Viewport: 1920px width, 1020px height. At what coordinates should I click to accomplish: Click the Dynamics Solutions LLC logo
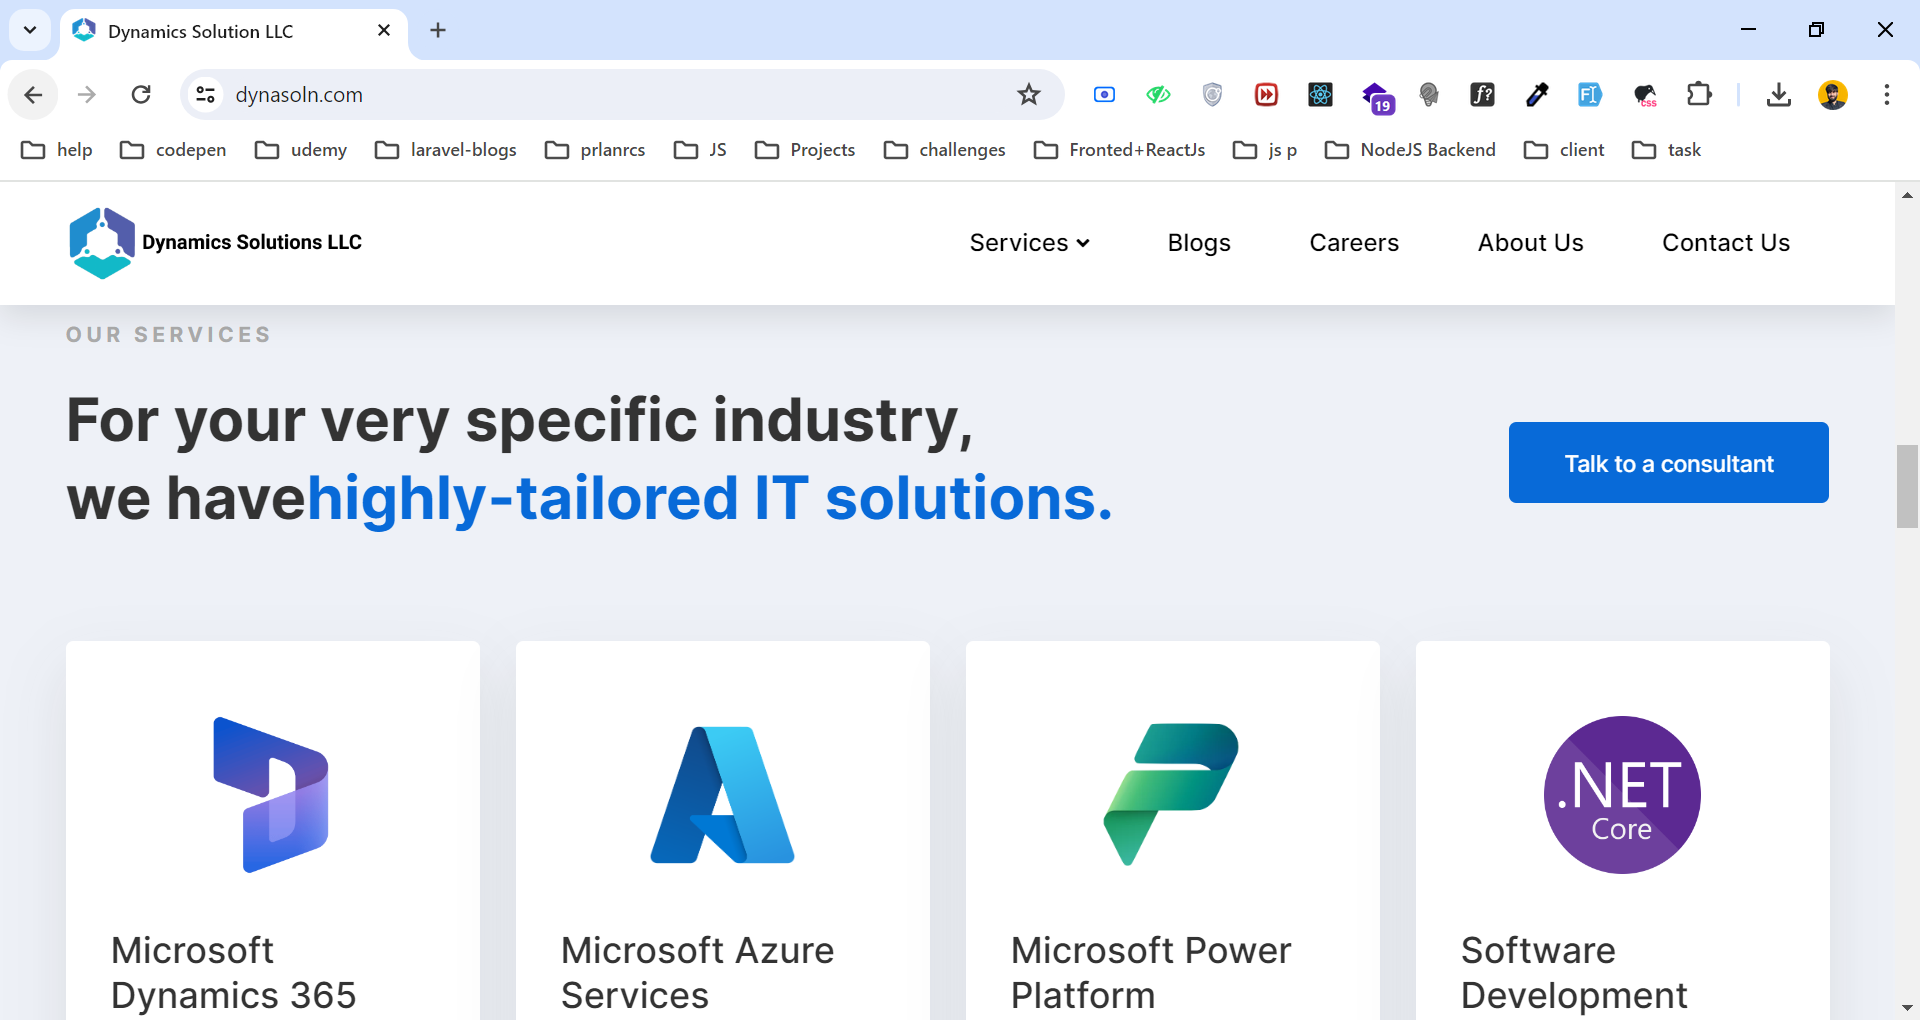[215, 243]
